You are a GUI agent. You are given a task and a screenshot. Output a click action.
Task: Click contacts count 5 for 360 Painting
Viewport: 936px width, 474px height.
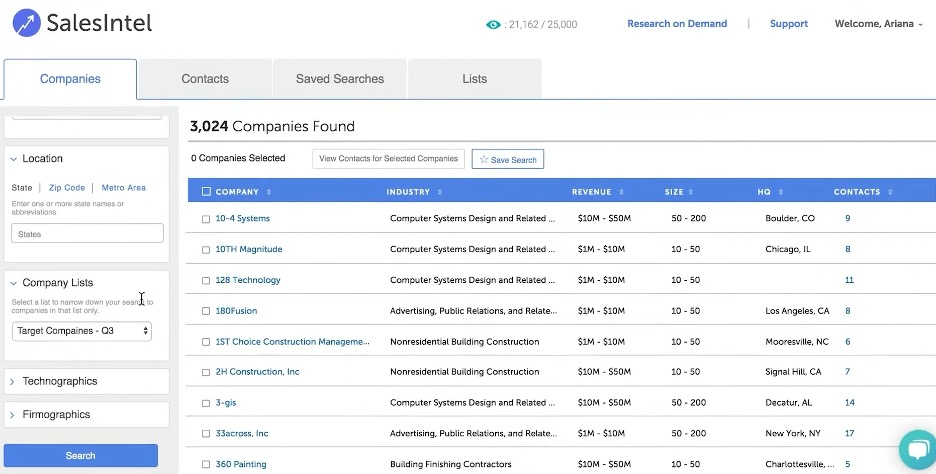848,464
